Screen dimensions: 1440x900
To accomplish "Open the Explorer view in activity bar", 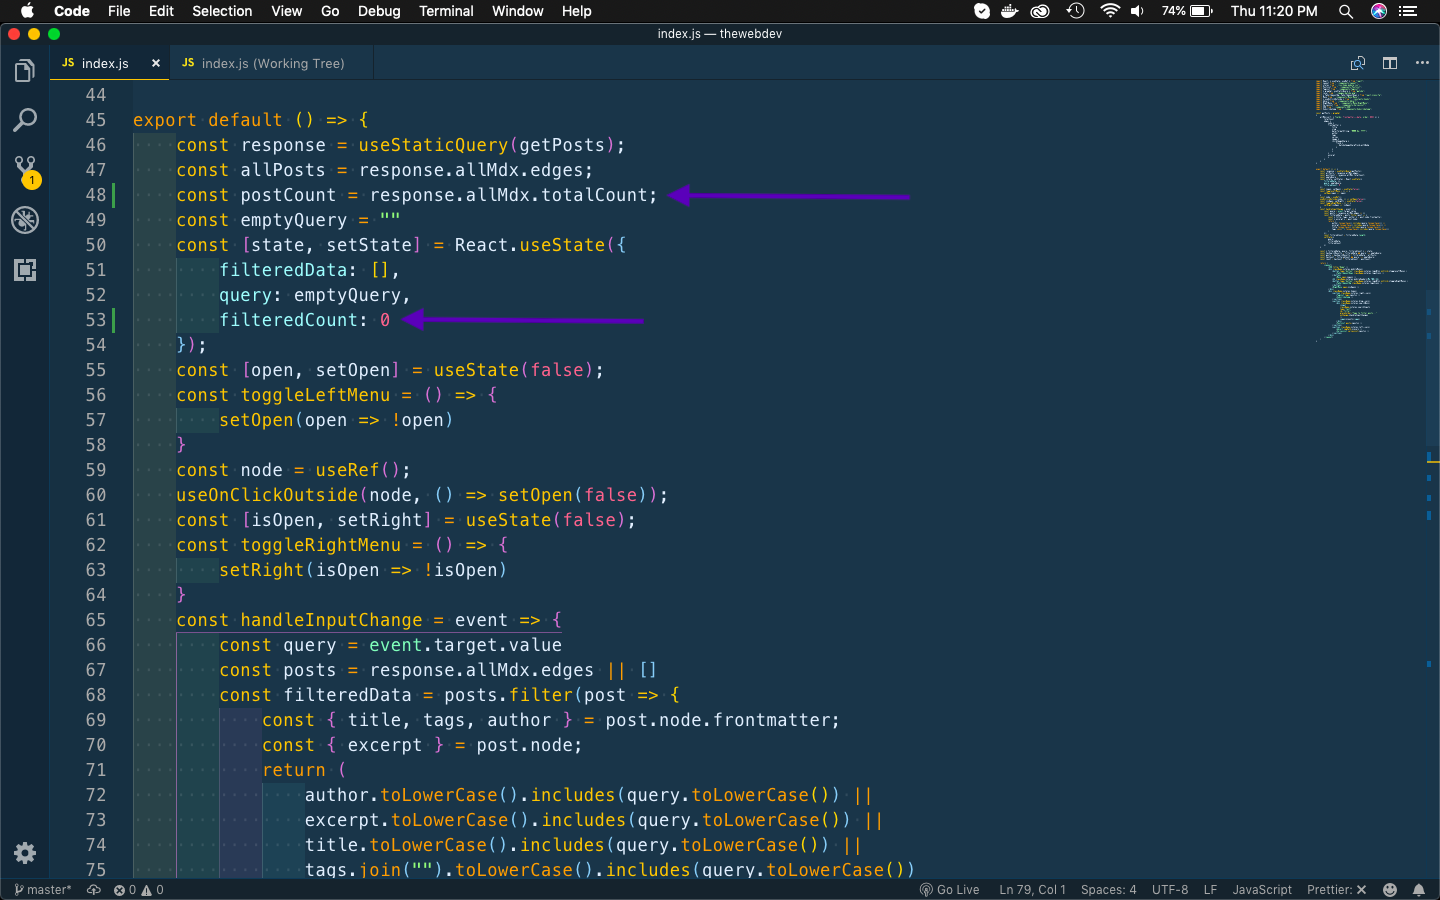I will (25, 71).
